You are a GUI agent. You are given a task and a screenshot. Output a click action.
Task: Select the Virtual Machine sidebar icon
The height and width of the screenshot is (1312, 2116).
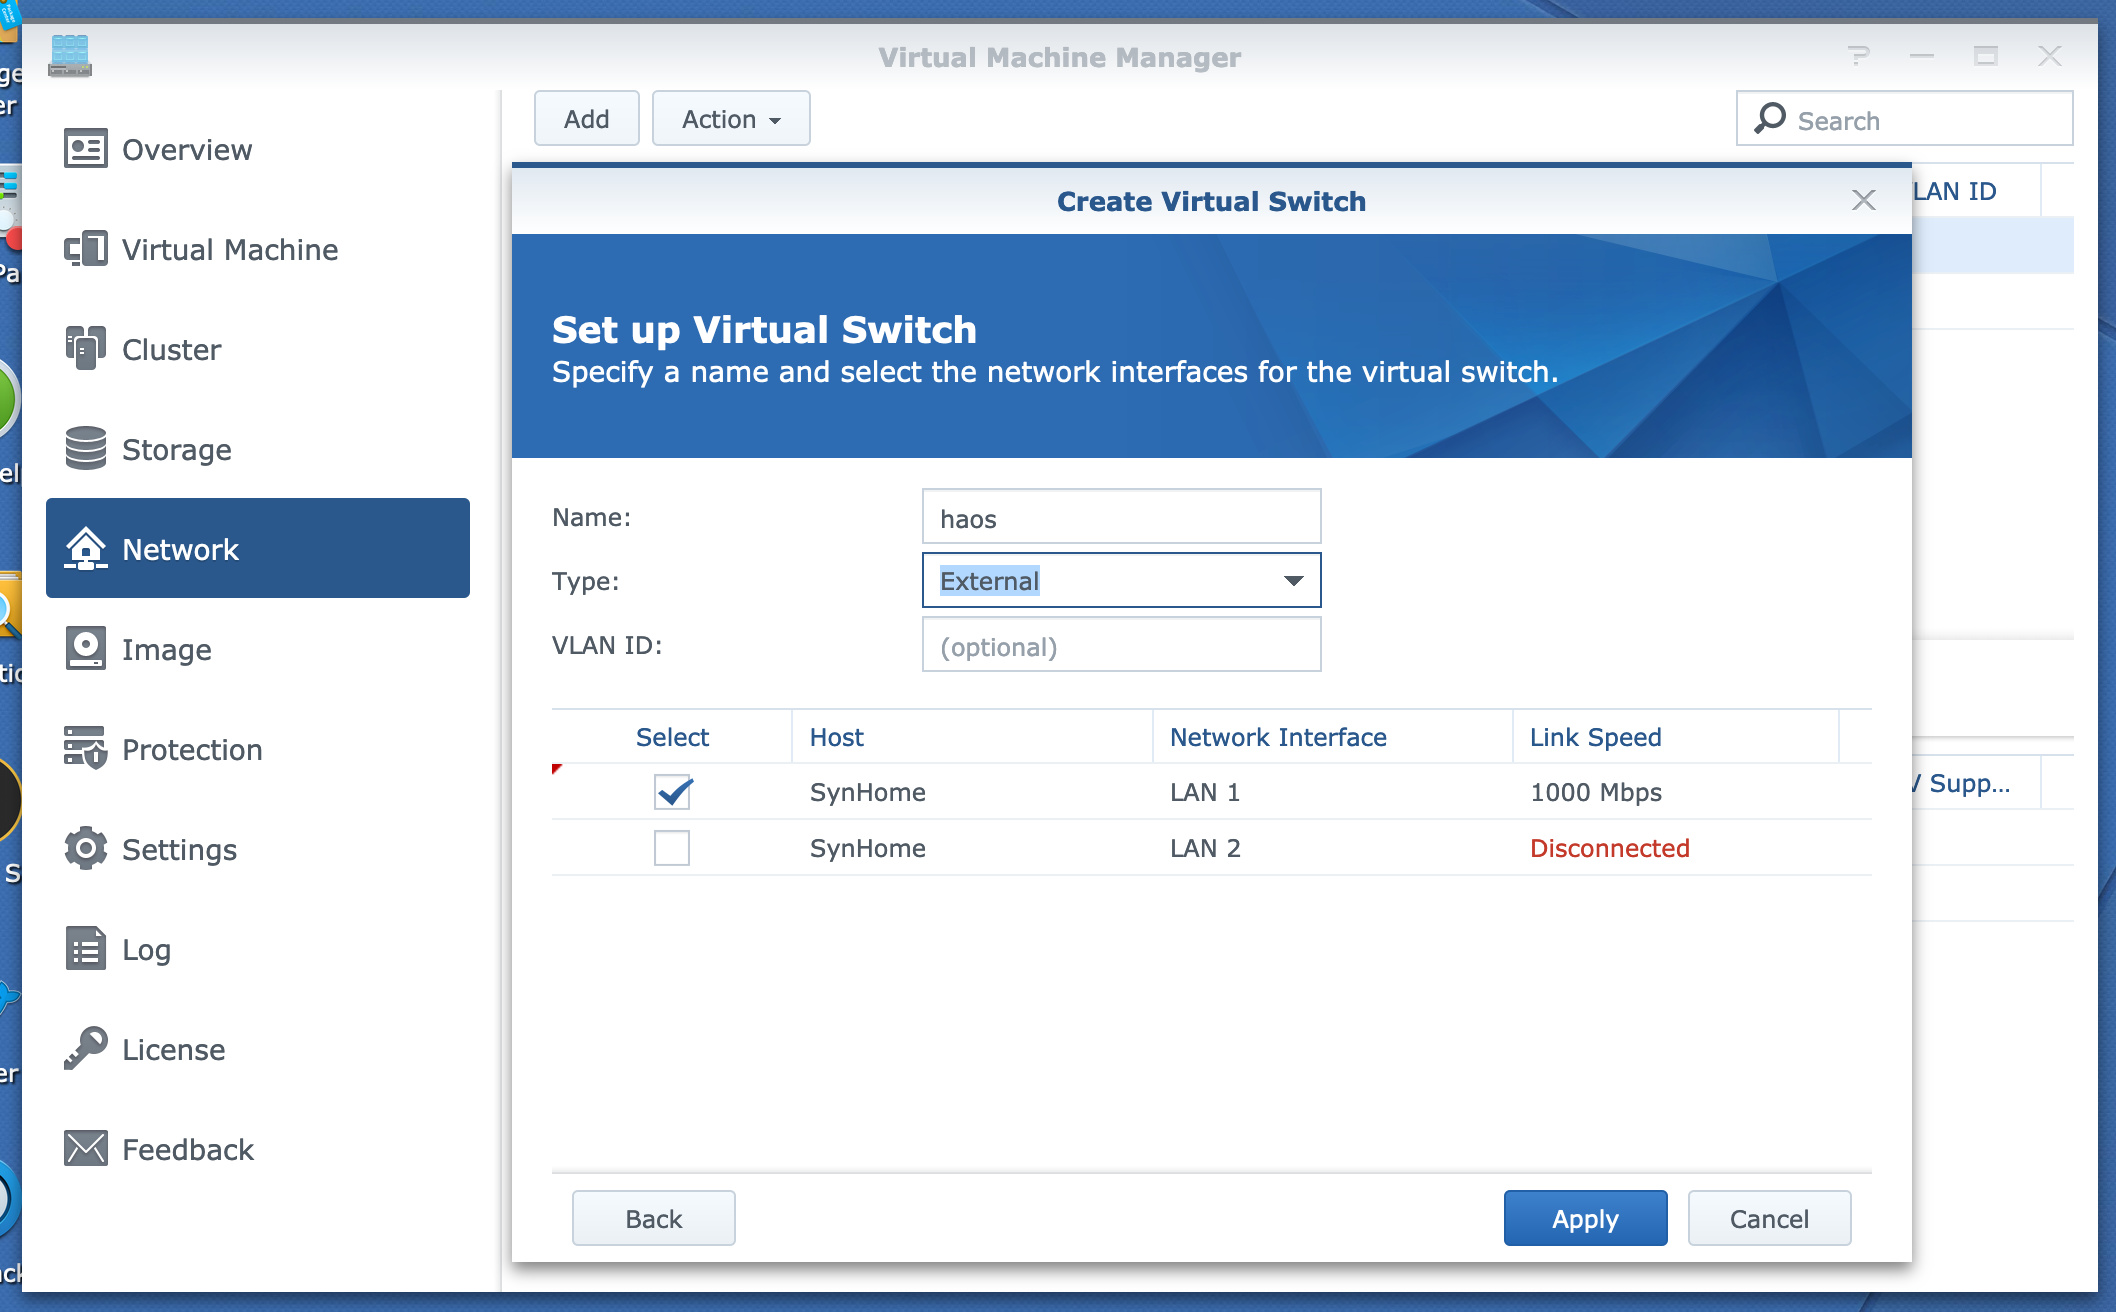[85, 249]
